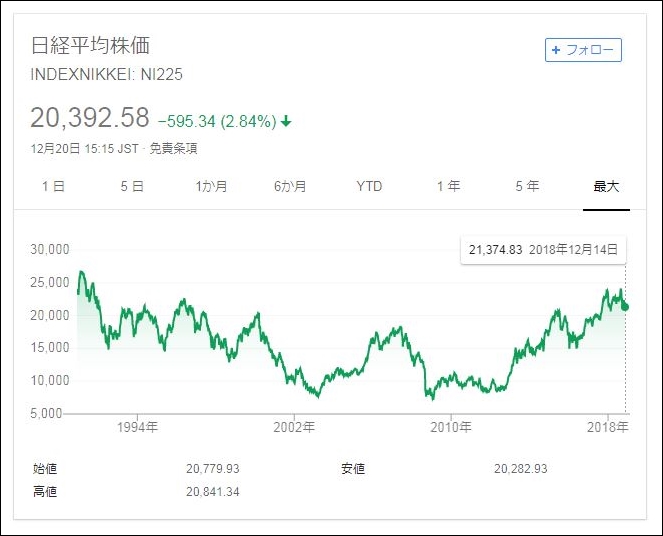Click the 安値 label
This screenshot has width=663, height=536.
353,468
